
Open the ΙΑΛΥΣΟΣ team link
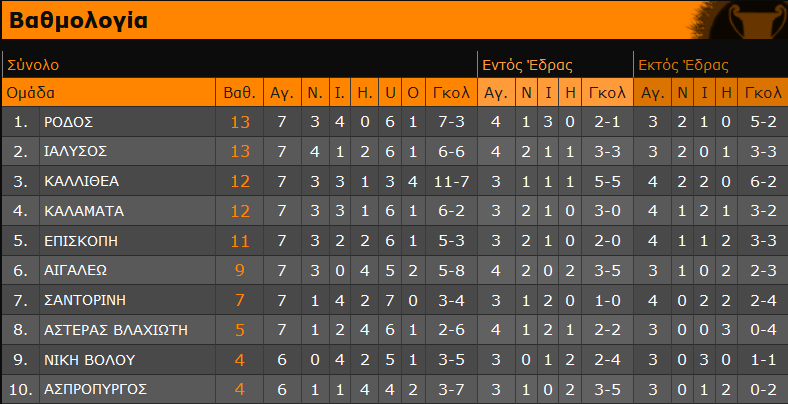coord(75,152)
